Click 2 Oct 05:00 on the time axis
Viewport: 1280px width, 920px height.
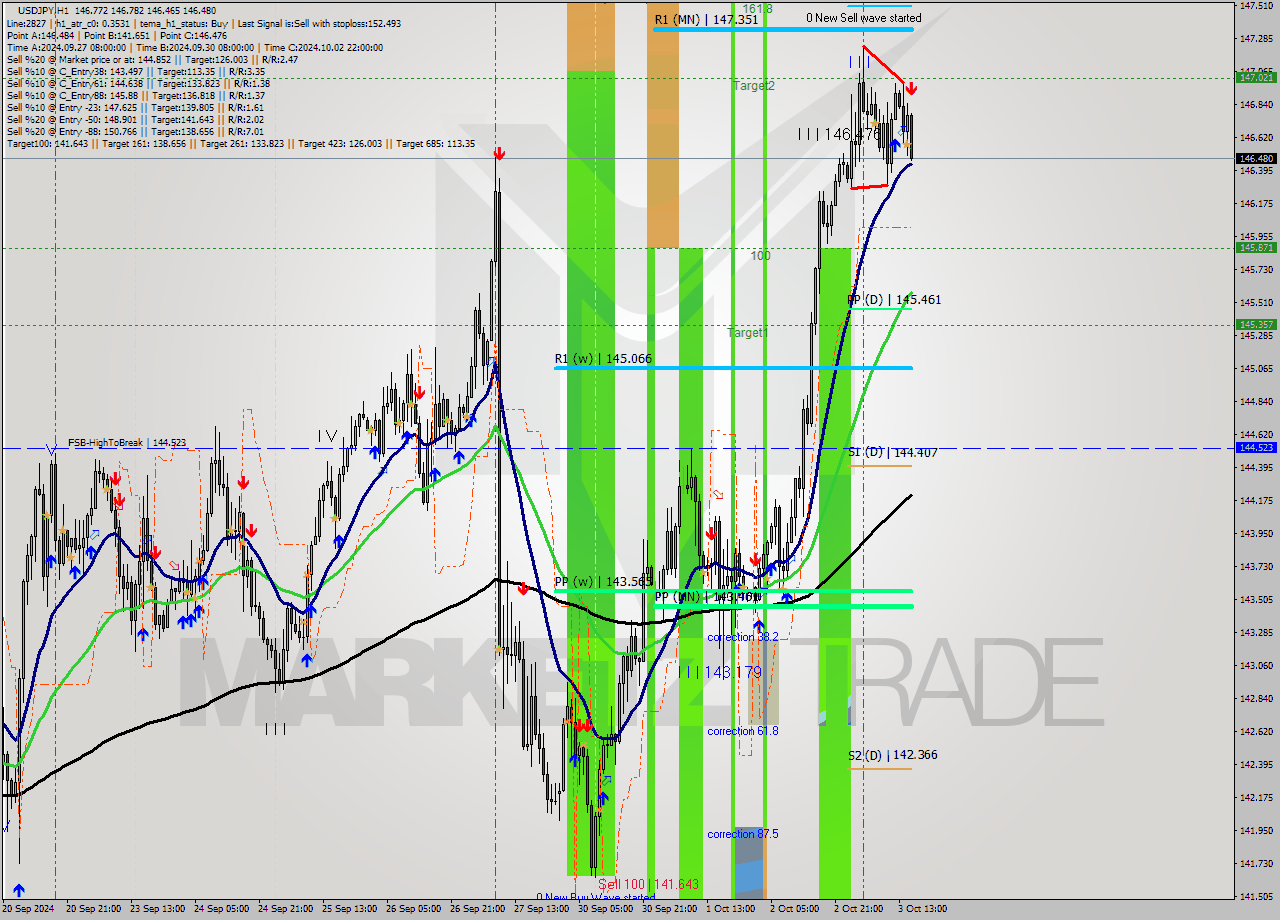click(795, 909)
